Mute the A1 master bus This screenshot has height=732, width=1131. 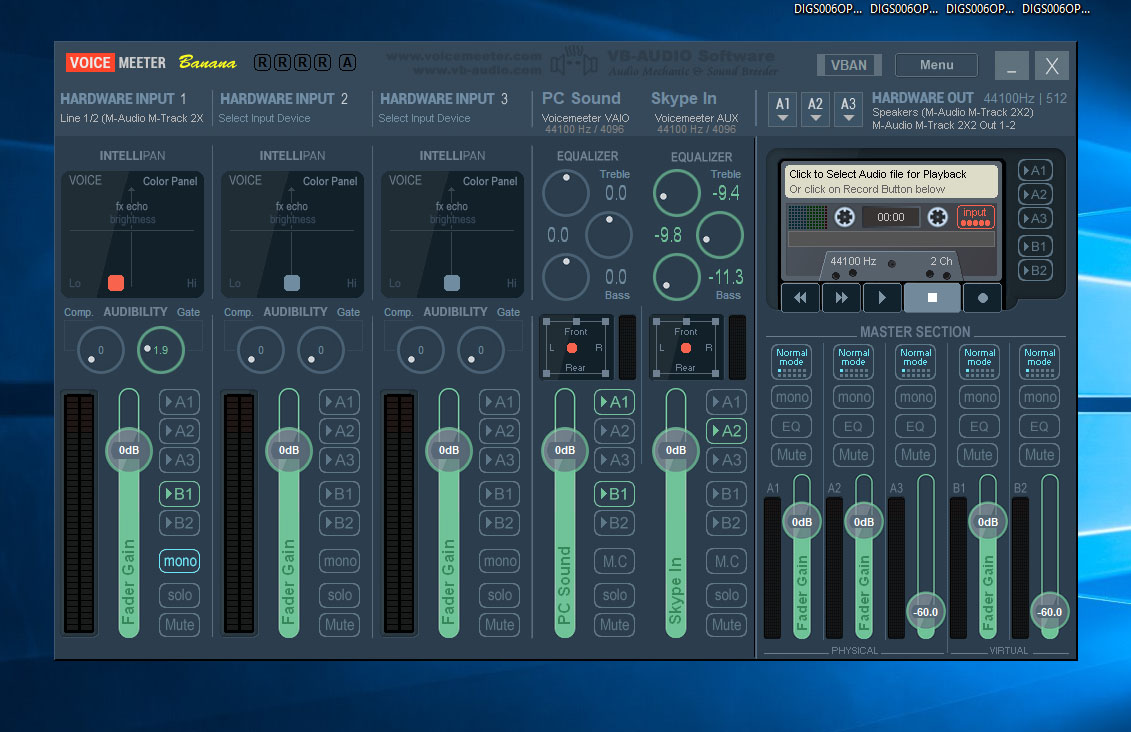click(x=791, y=455)
